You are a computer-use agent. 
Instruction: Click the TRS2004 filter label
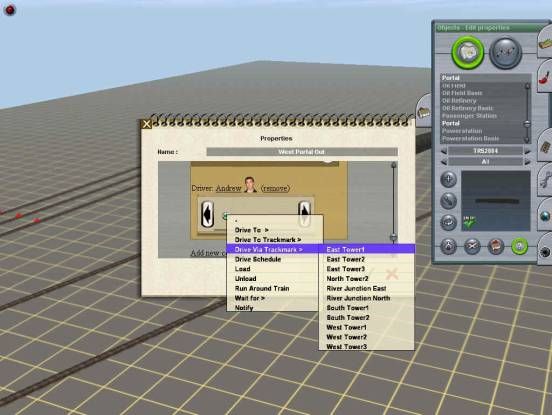485,151
